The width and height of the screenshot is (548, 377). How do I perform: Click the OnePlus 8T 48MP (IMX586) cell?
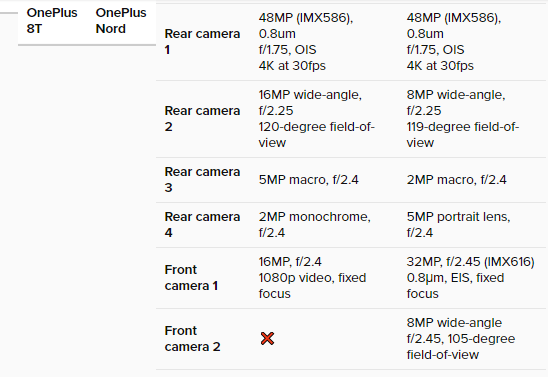click(x=306, y=42)
